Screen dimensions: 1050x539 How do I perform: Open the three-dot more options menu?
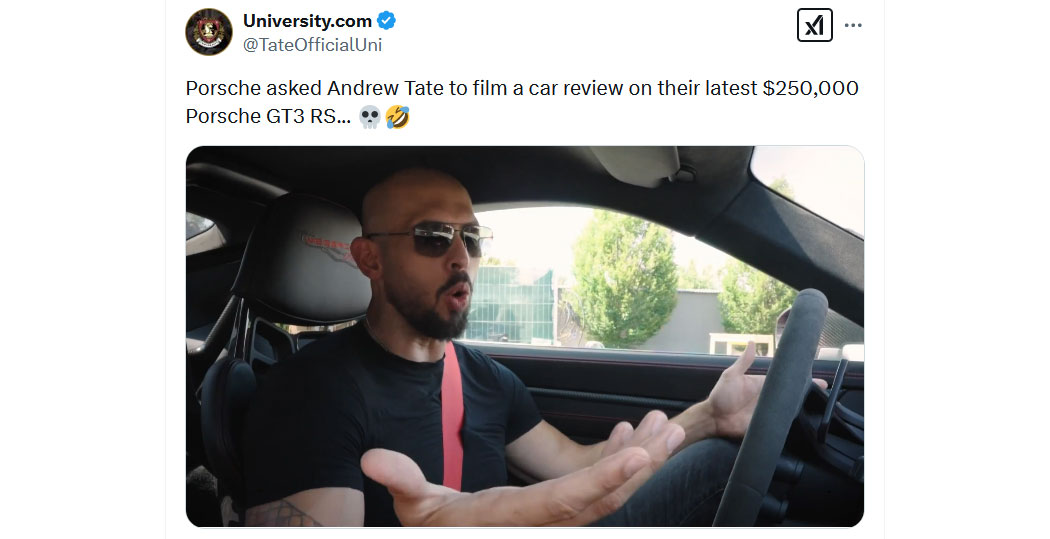(853, 25)
